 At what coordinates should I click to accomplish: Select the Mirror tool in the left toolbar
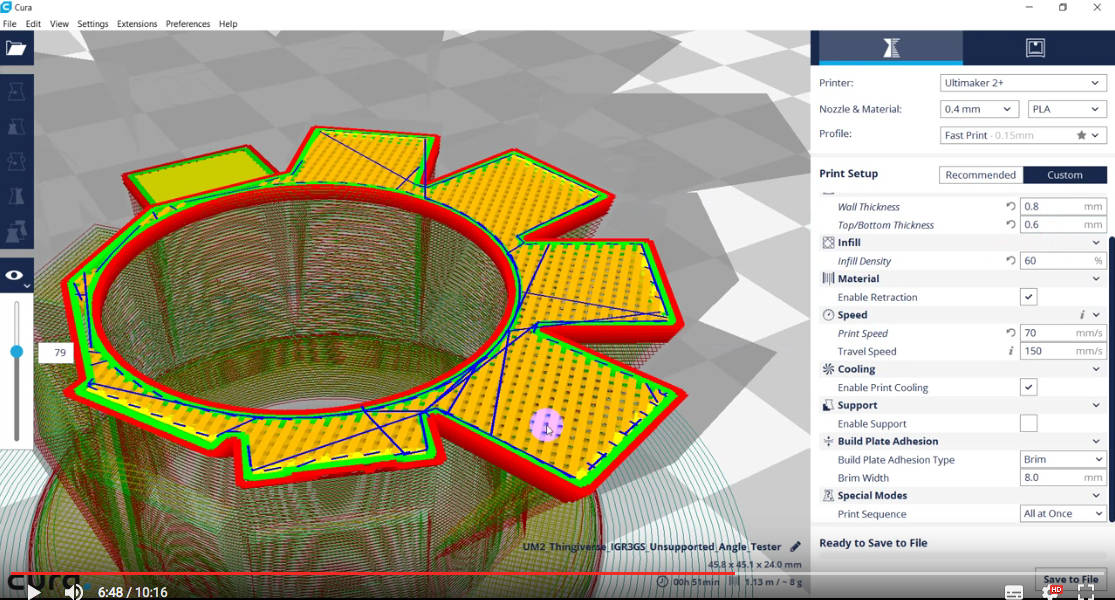coord(16,196)
